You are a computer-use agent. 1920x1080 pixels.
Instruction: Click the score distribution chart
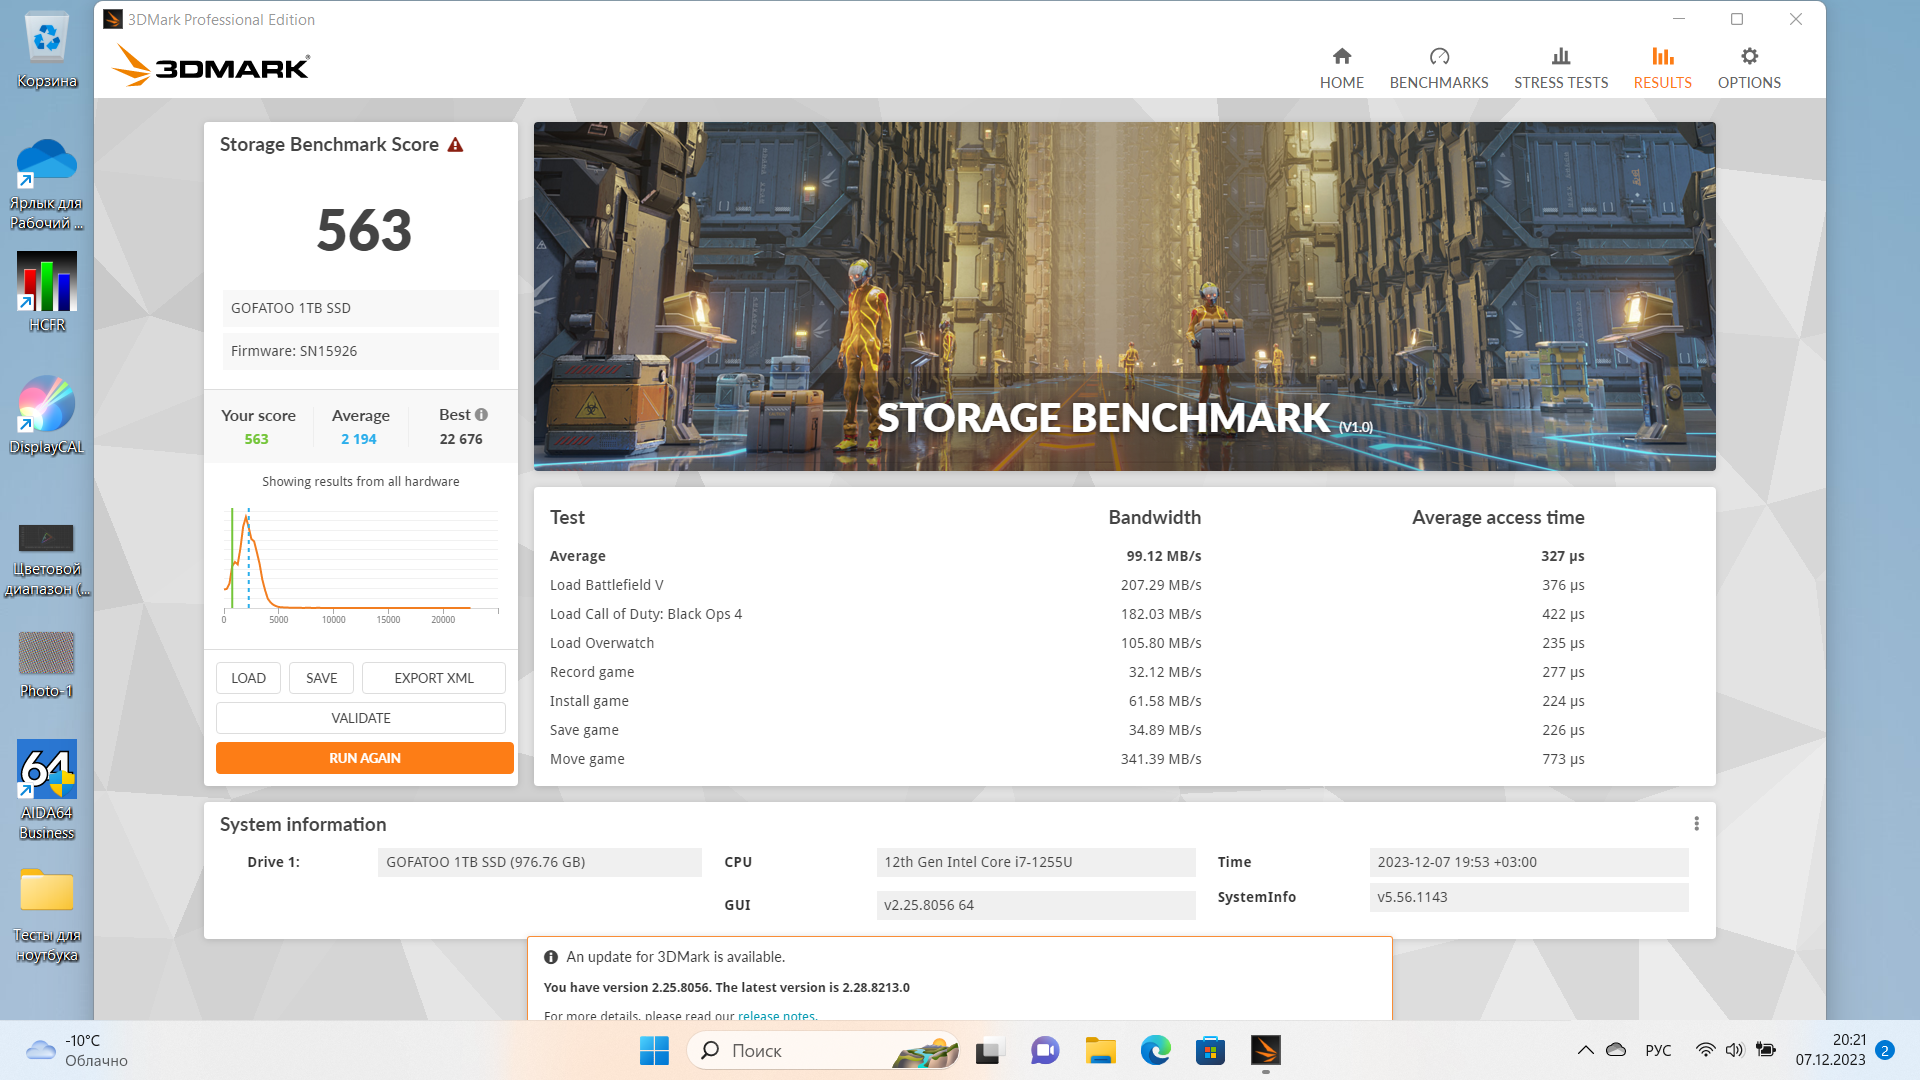[360, 560]
